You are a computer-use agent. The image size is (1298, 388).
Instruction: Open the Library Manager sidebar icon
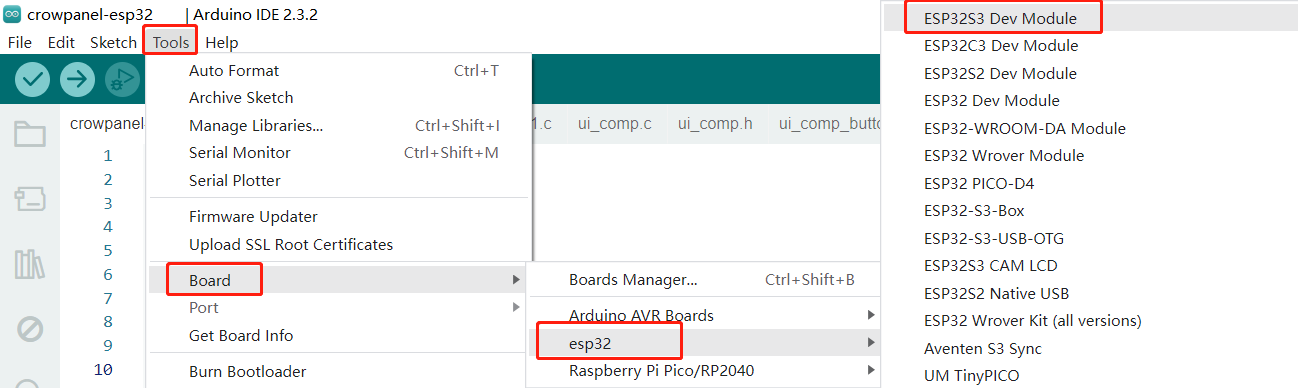pyautogui.click(x=30, y=264)
